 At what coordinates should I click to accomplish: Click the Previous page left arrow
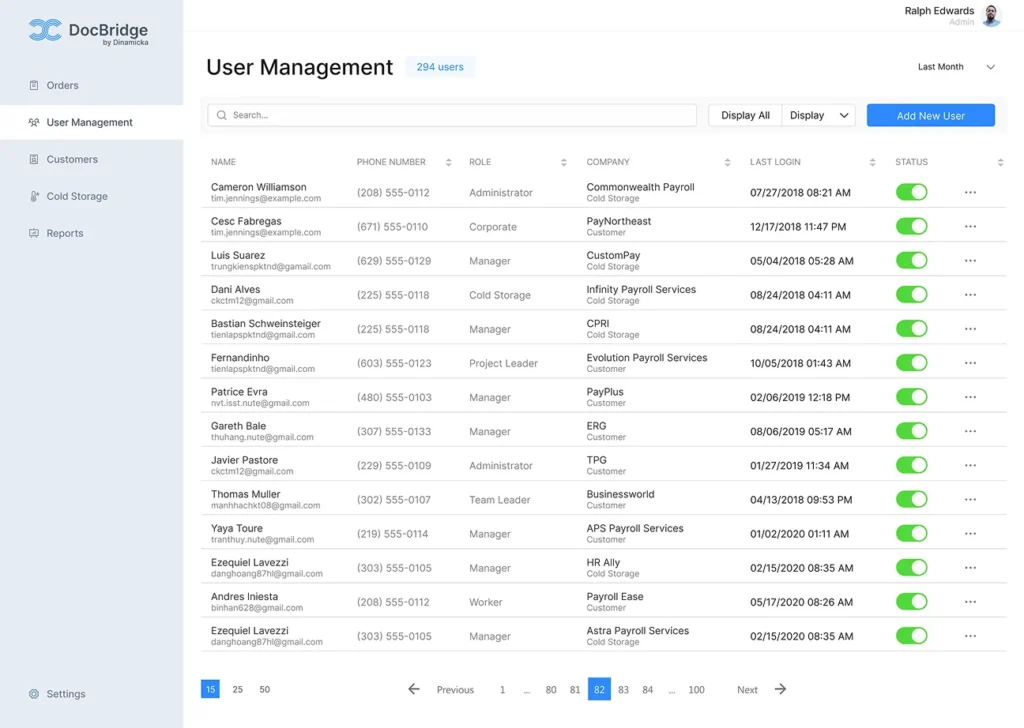[x=413, y=689]
